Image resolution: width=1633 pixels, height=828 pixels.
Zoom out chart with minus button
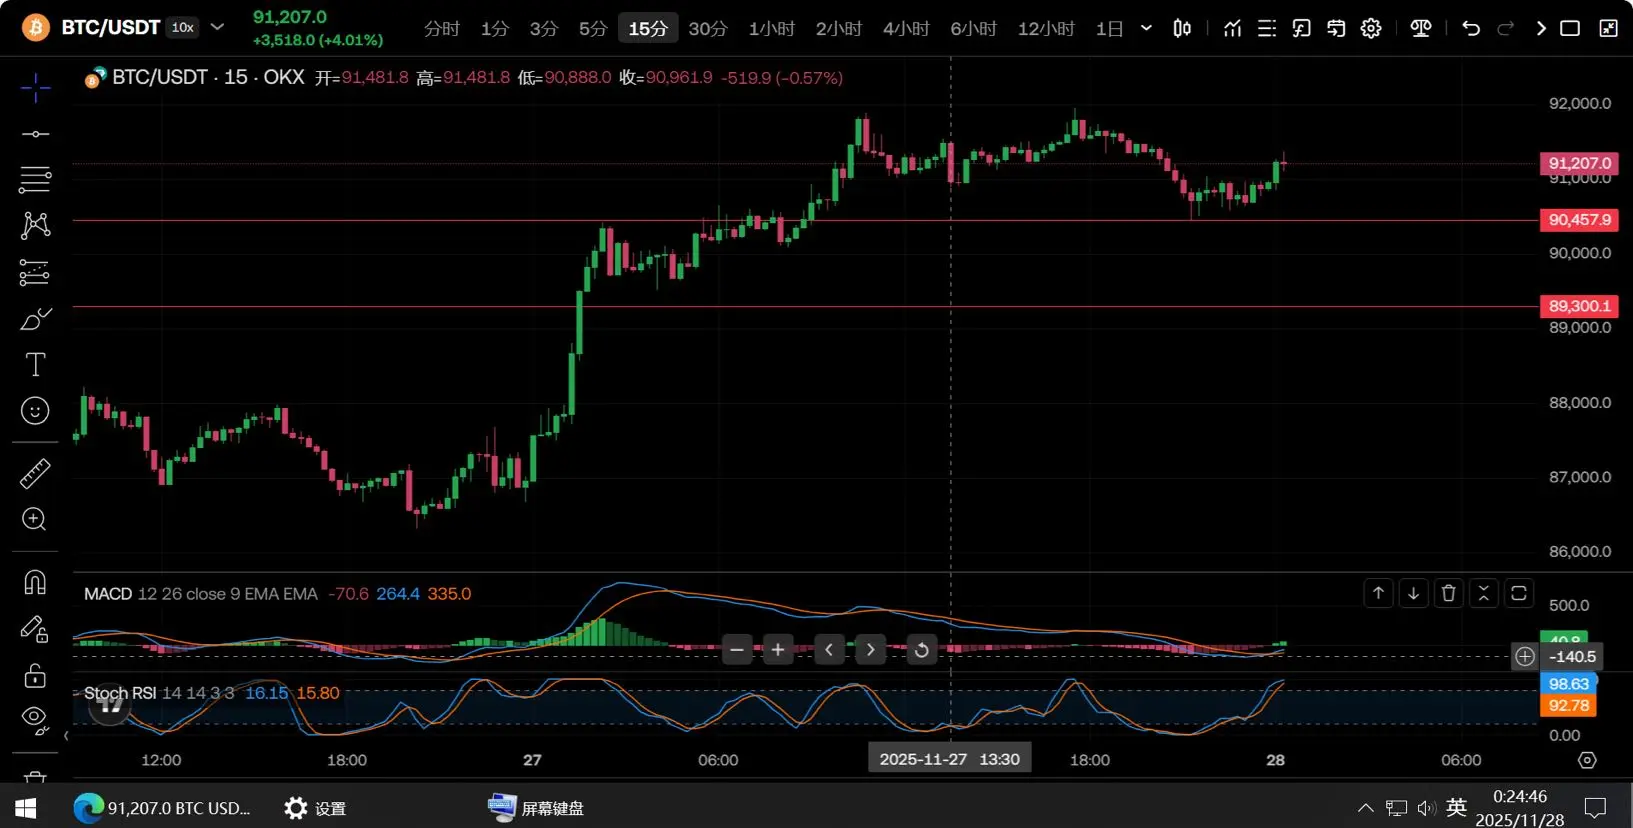[x=737, y=650]
